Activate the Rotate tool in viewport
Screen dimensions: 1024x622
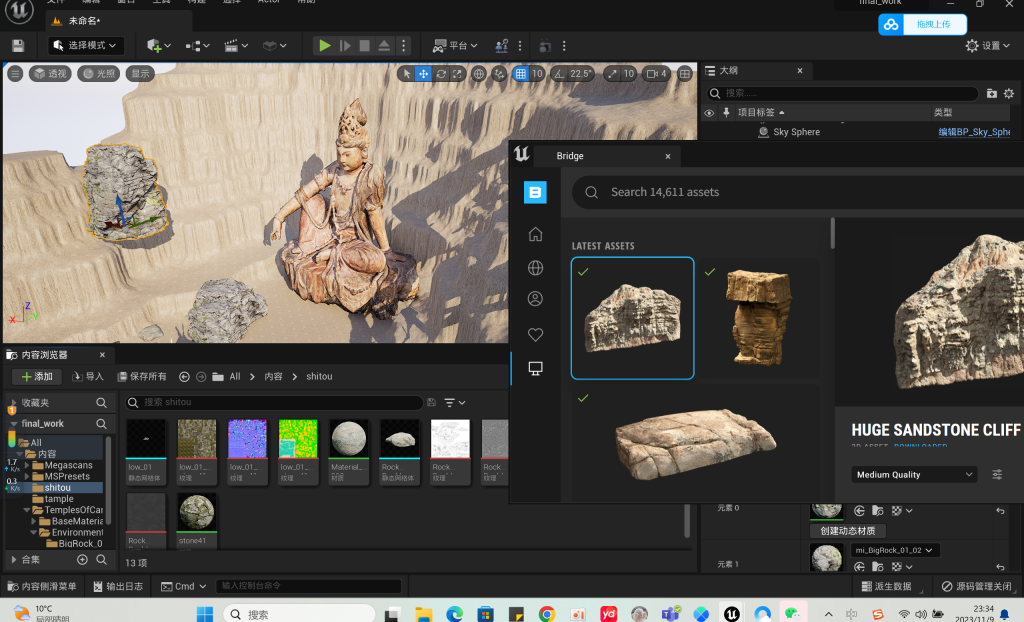(441, 74)
